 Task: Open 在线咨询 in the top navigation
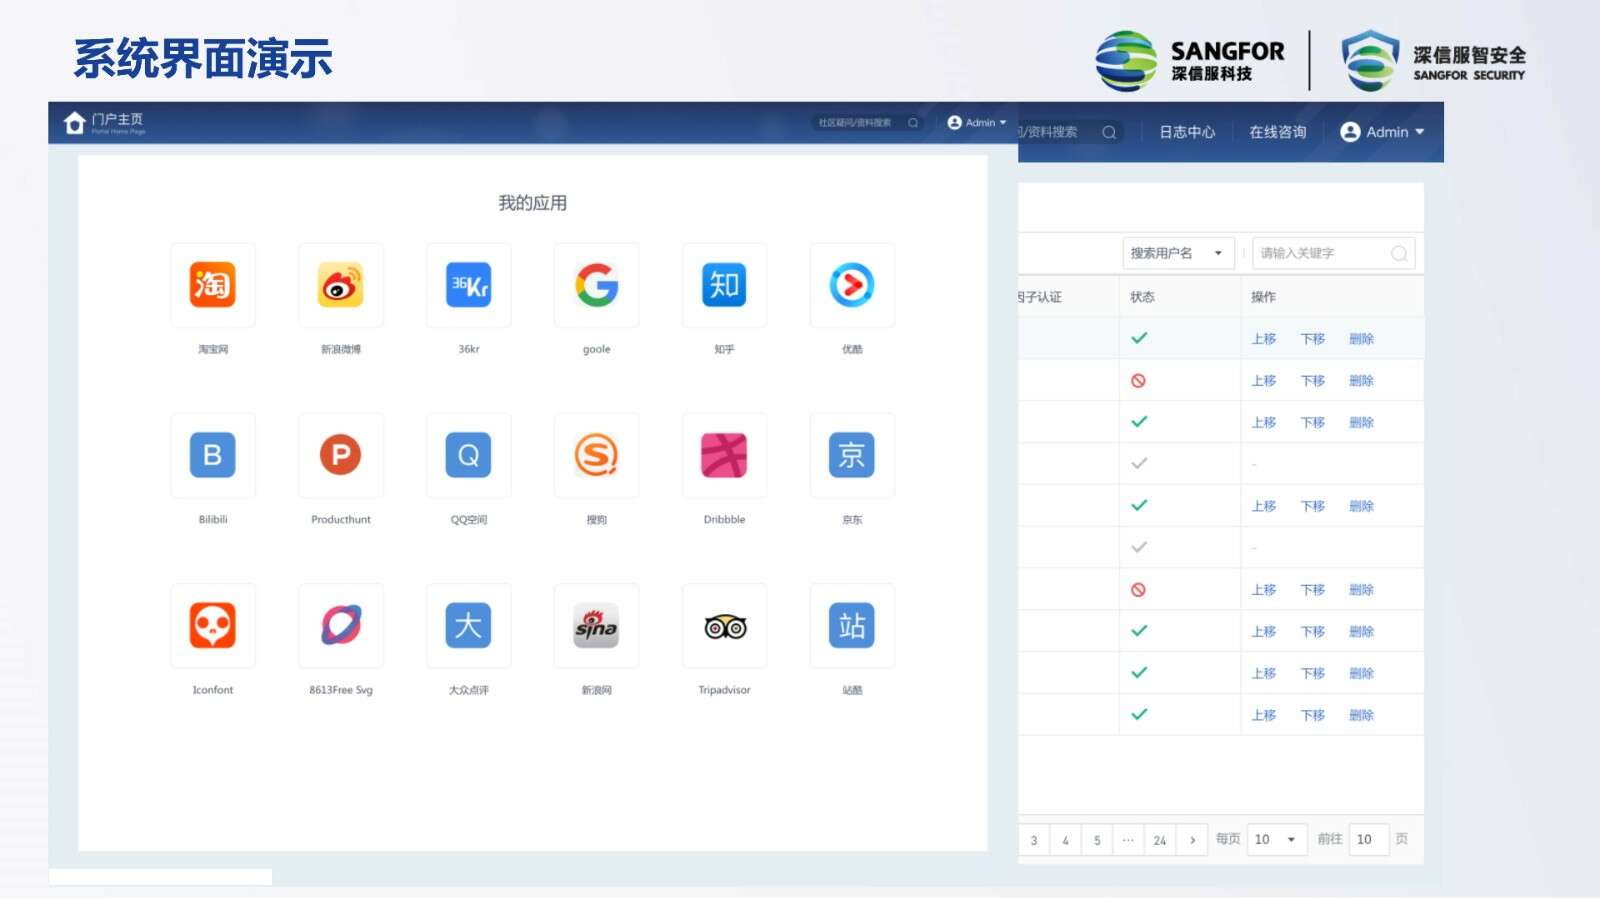click(x=1277, y=132)
